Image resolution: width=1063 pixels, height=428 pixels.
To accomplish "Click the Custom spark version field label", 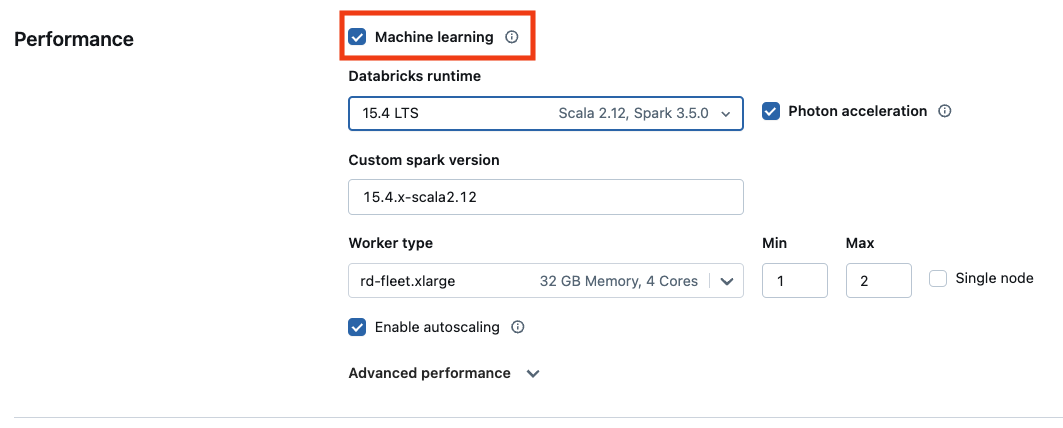I will click(423, 160).
